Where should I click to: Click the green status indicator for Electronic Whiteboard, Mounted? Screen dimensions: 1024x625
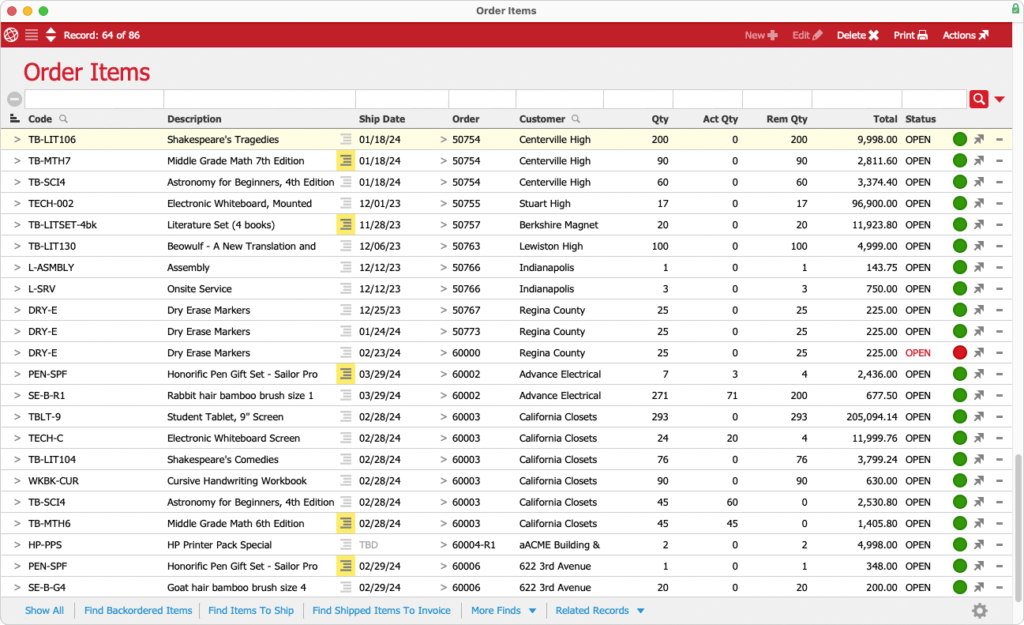click(961, 203)
